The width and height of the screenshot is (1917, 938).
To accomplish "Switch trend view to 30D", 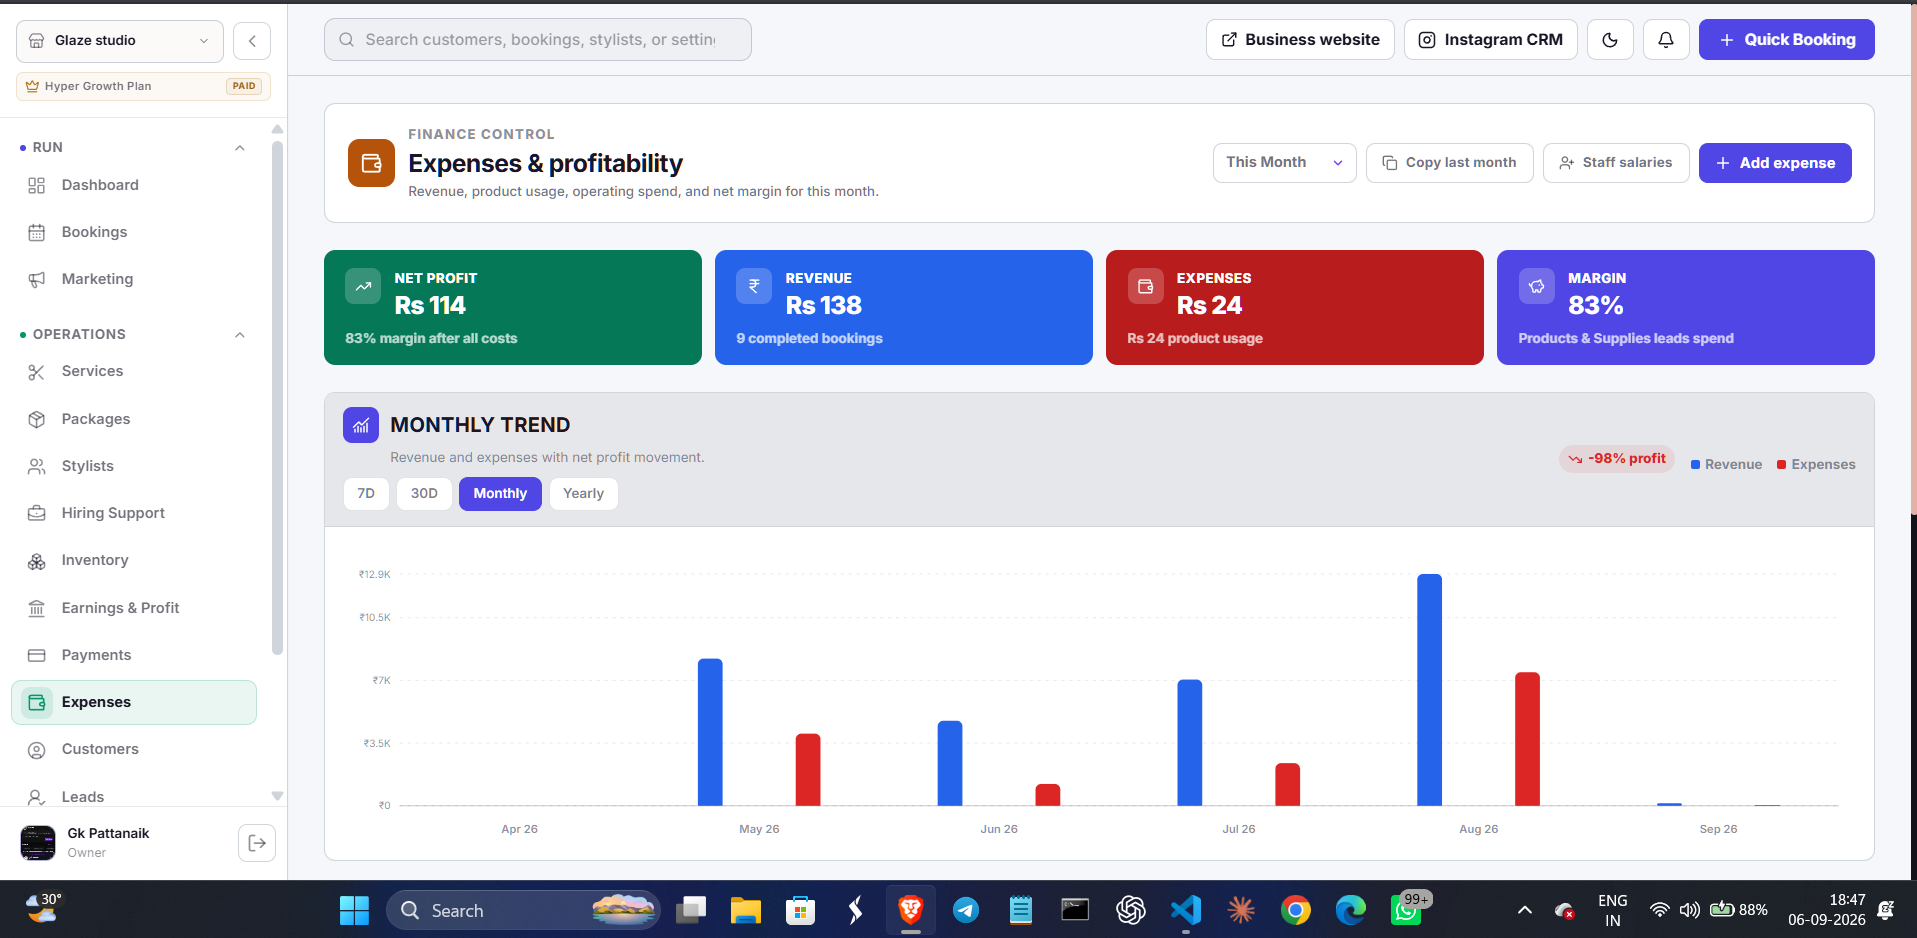I will click(x=424, y=494).
